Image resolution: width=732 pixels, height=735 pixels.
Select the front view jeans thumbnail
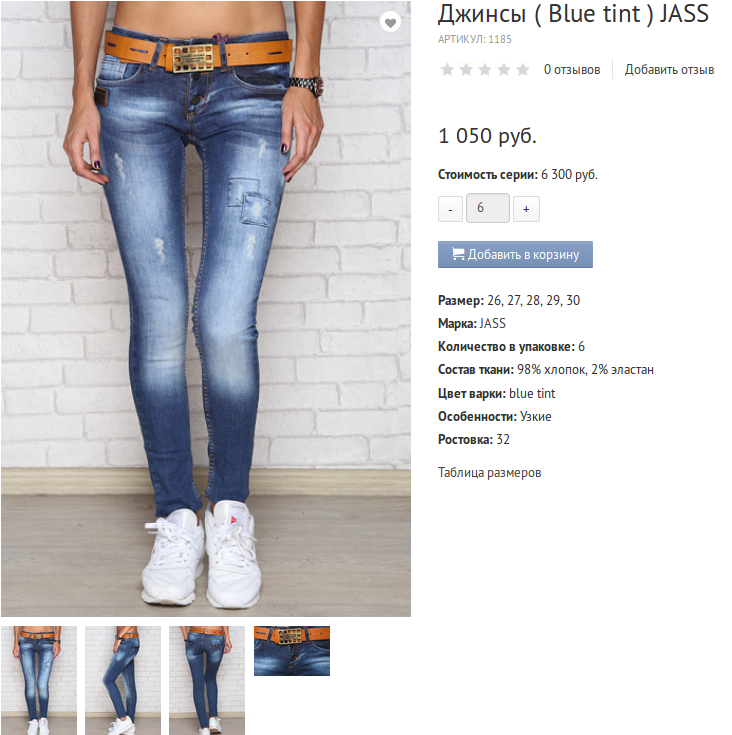tap(39, 680)
